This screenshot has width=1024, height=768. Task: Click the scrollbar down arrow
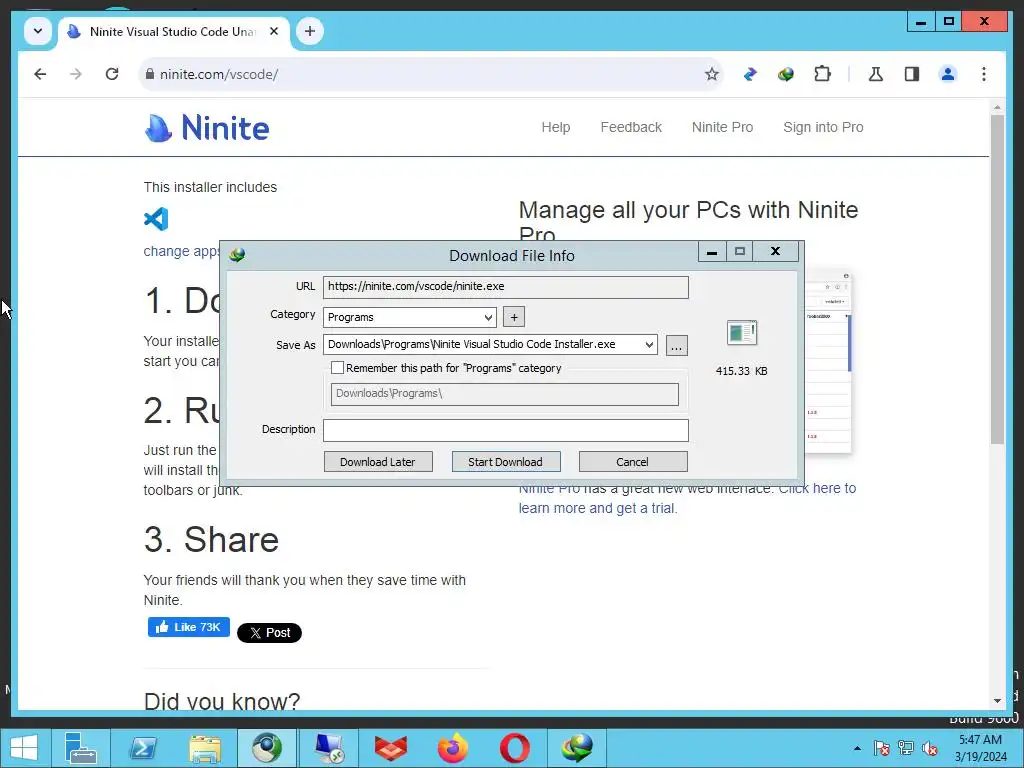coord(997,701)
